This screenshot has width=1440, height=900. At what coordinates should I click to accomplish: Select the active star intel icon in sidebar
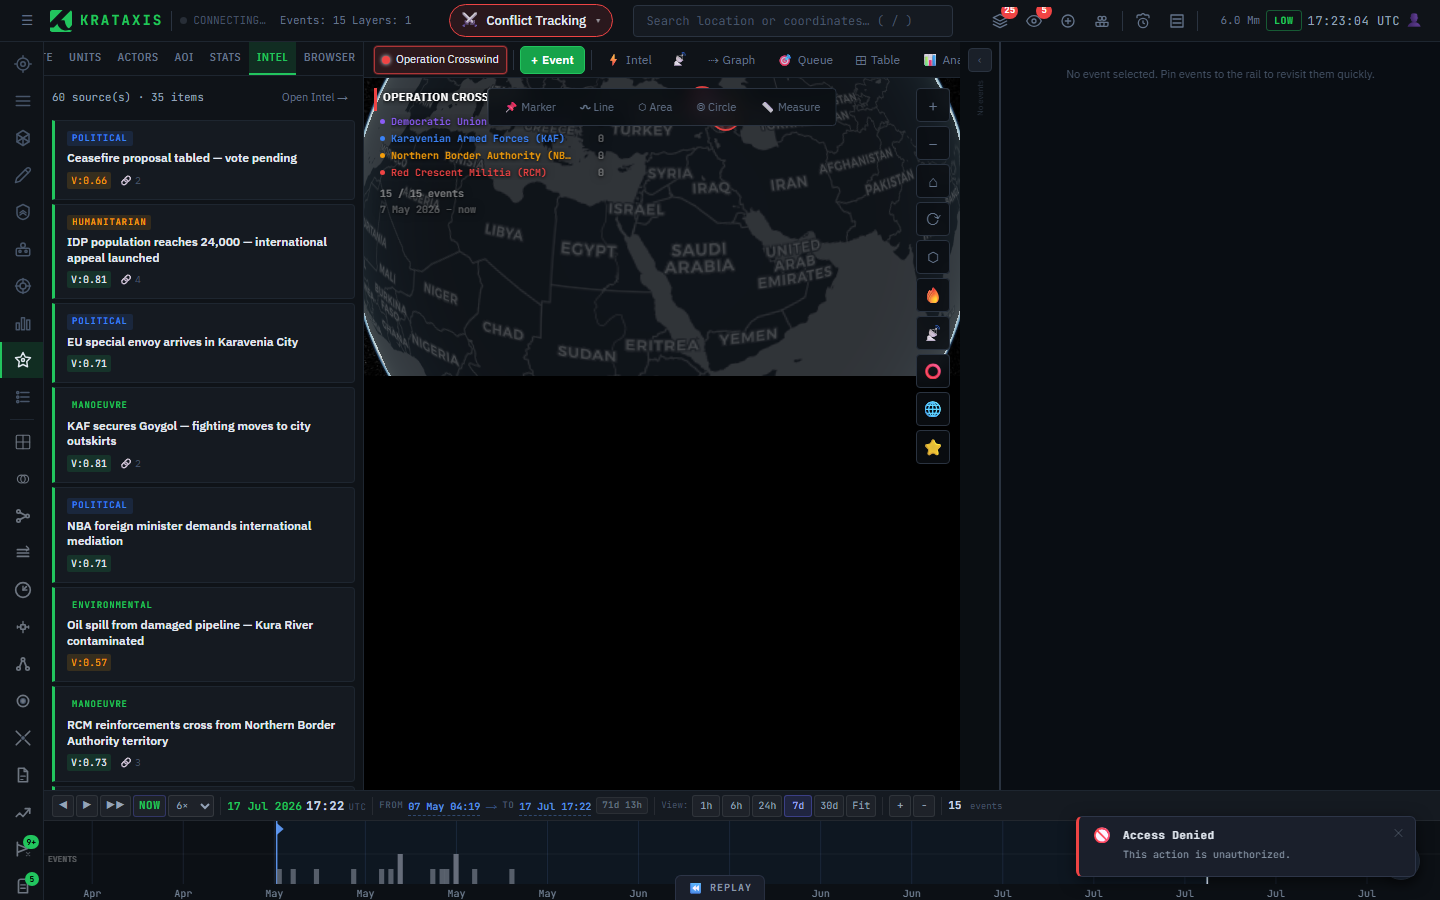[23, 360]
